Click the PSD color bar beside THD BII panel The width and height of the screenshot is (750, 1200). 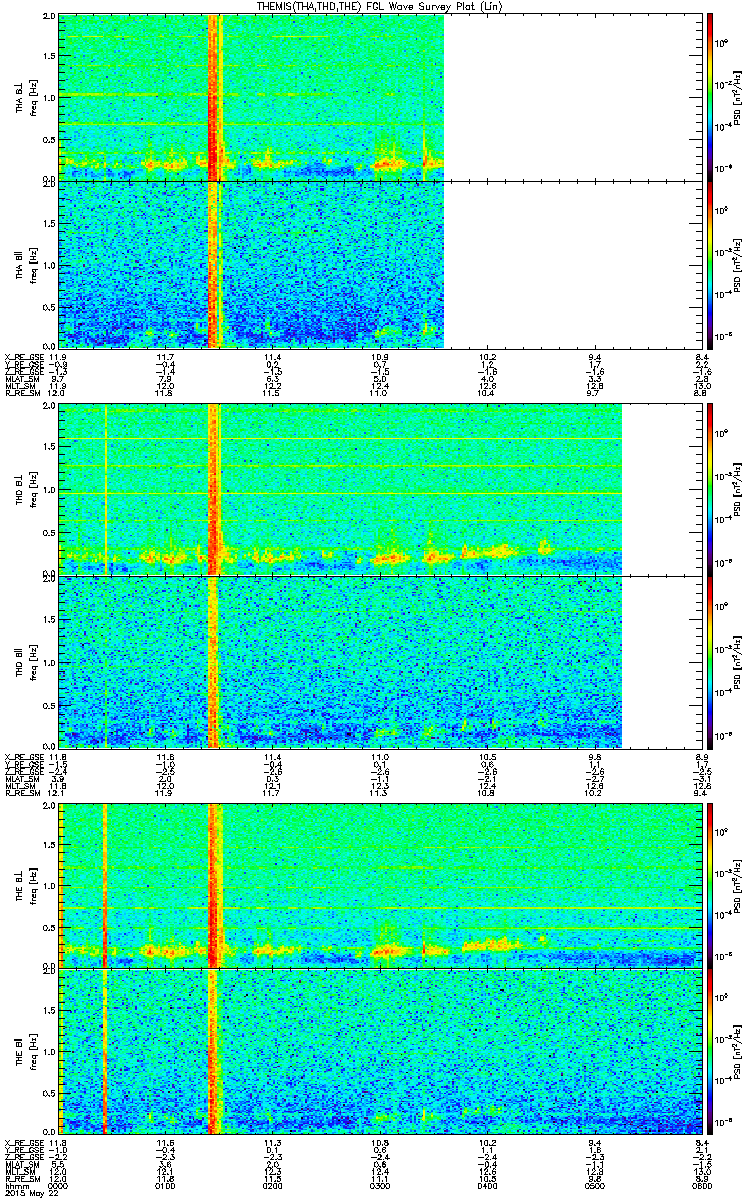click(709, 661)
